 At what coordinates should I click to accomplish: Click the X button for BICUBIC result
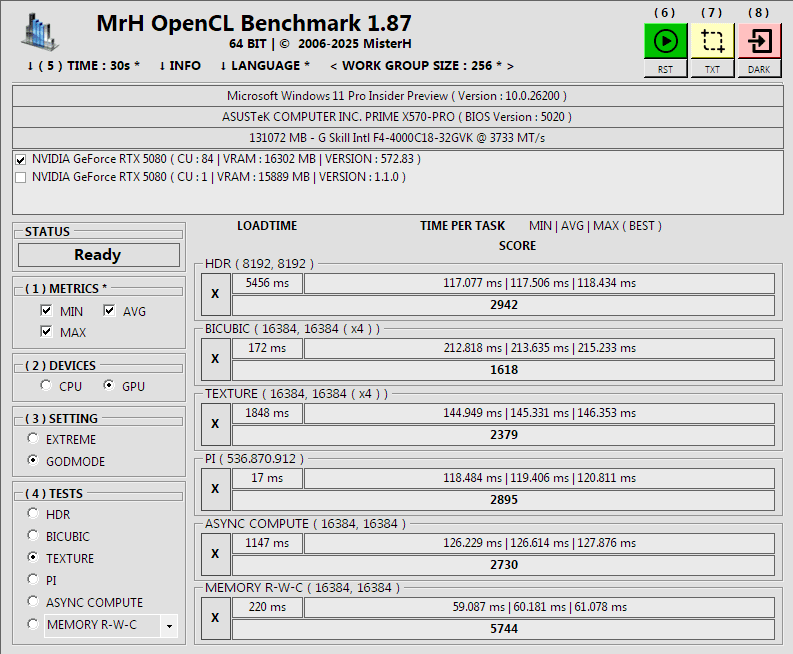[215, 359]
